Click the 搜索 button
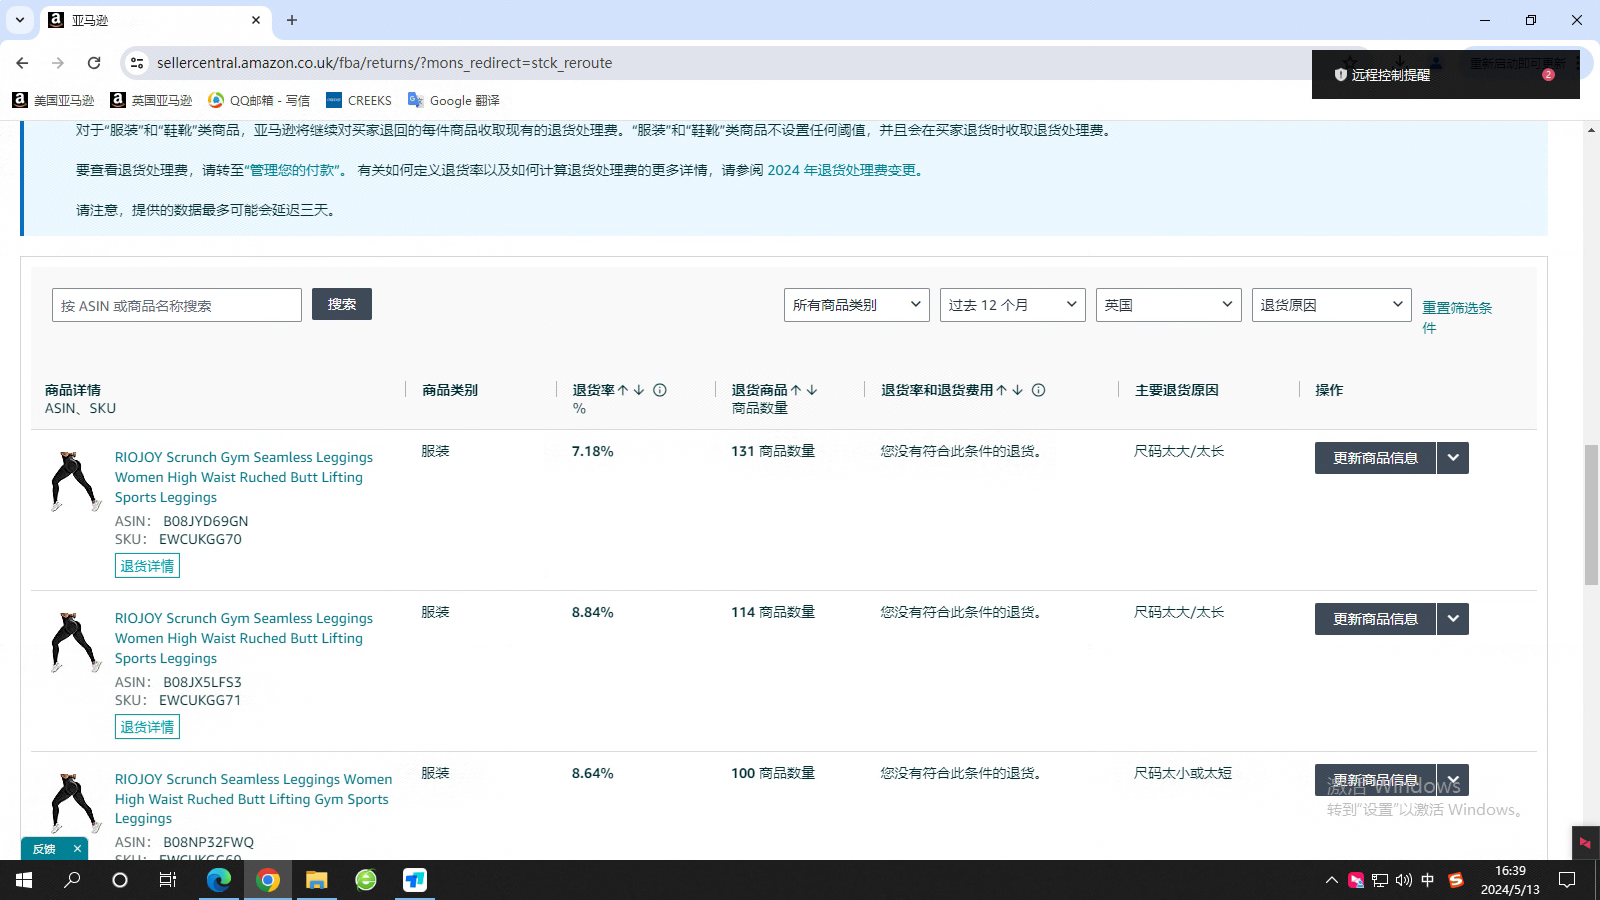Screen dimensions: 1600x900 pos(342,304)
